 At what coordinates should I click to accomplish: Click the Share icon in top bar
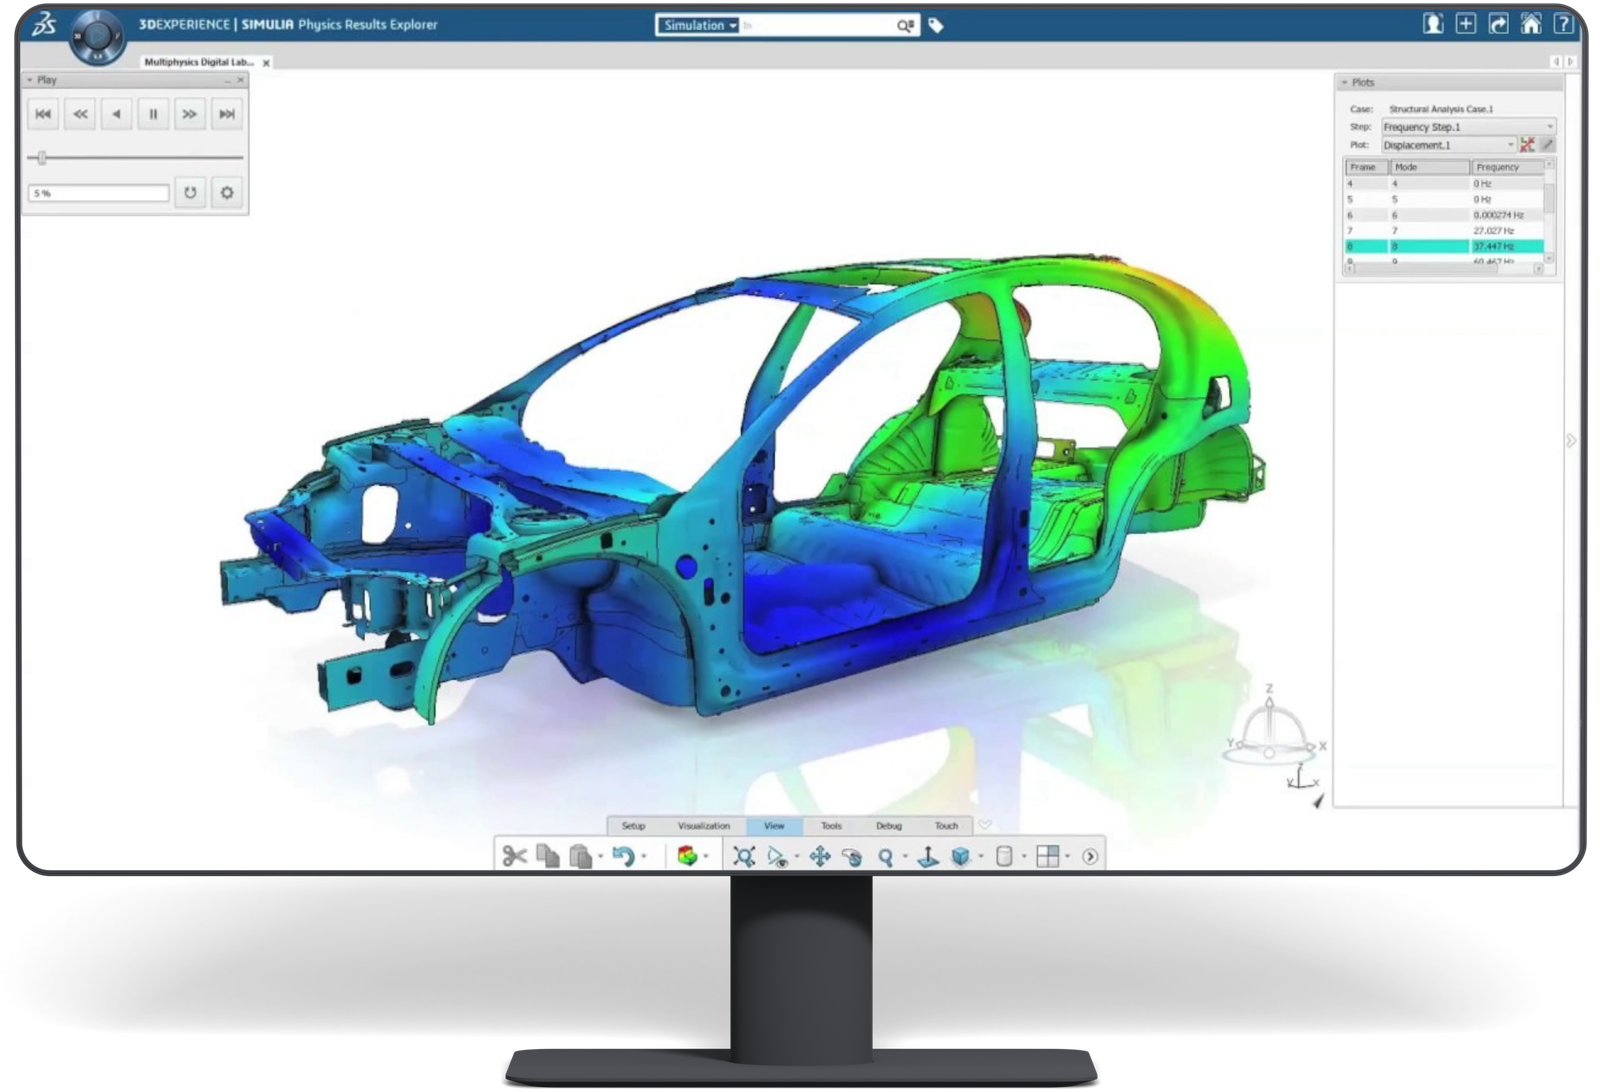1498,25
